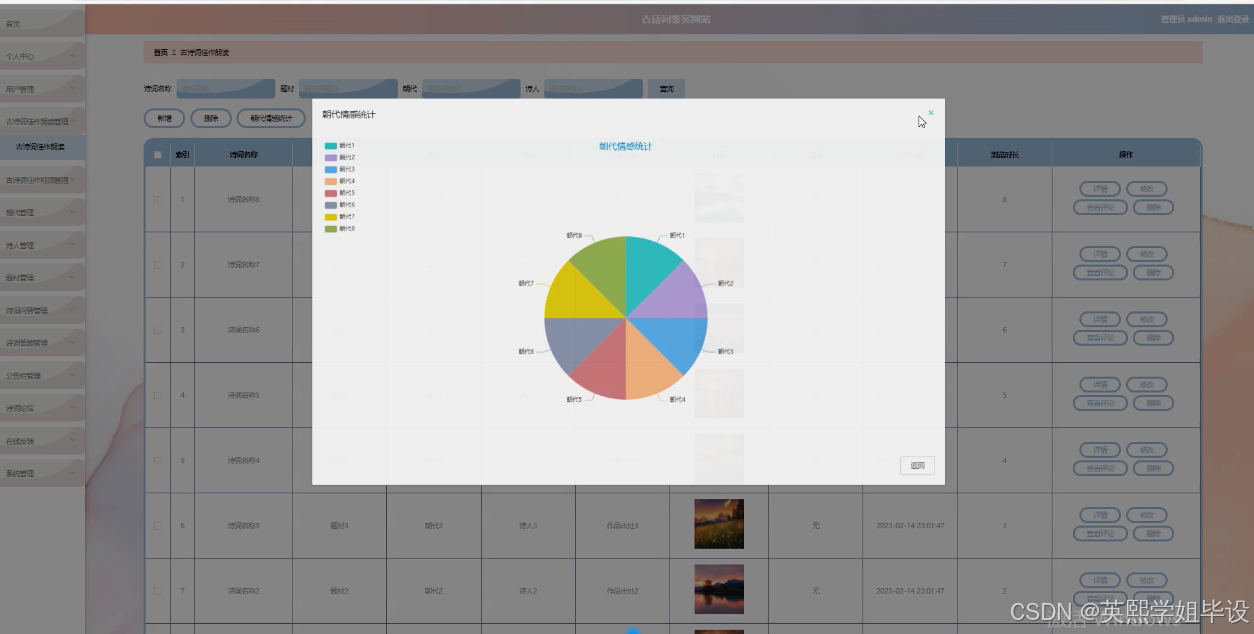
Task: Click the 新增 button
Action: click(164, 118)
